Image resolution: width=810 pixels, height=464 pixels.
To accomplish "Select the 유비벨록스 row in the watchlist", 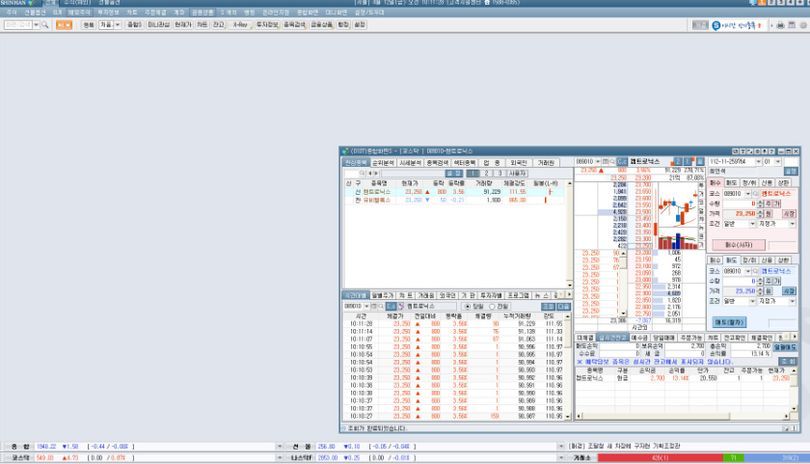I will tap(455, 200).
